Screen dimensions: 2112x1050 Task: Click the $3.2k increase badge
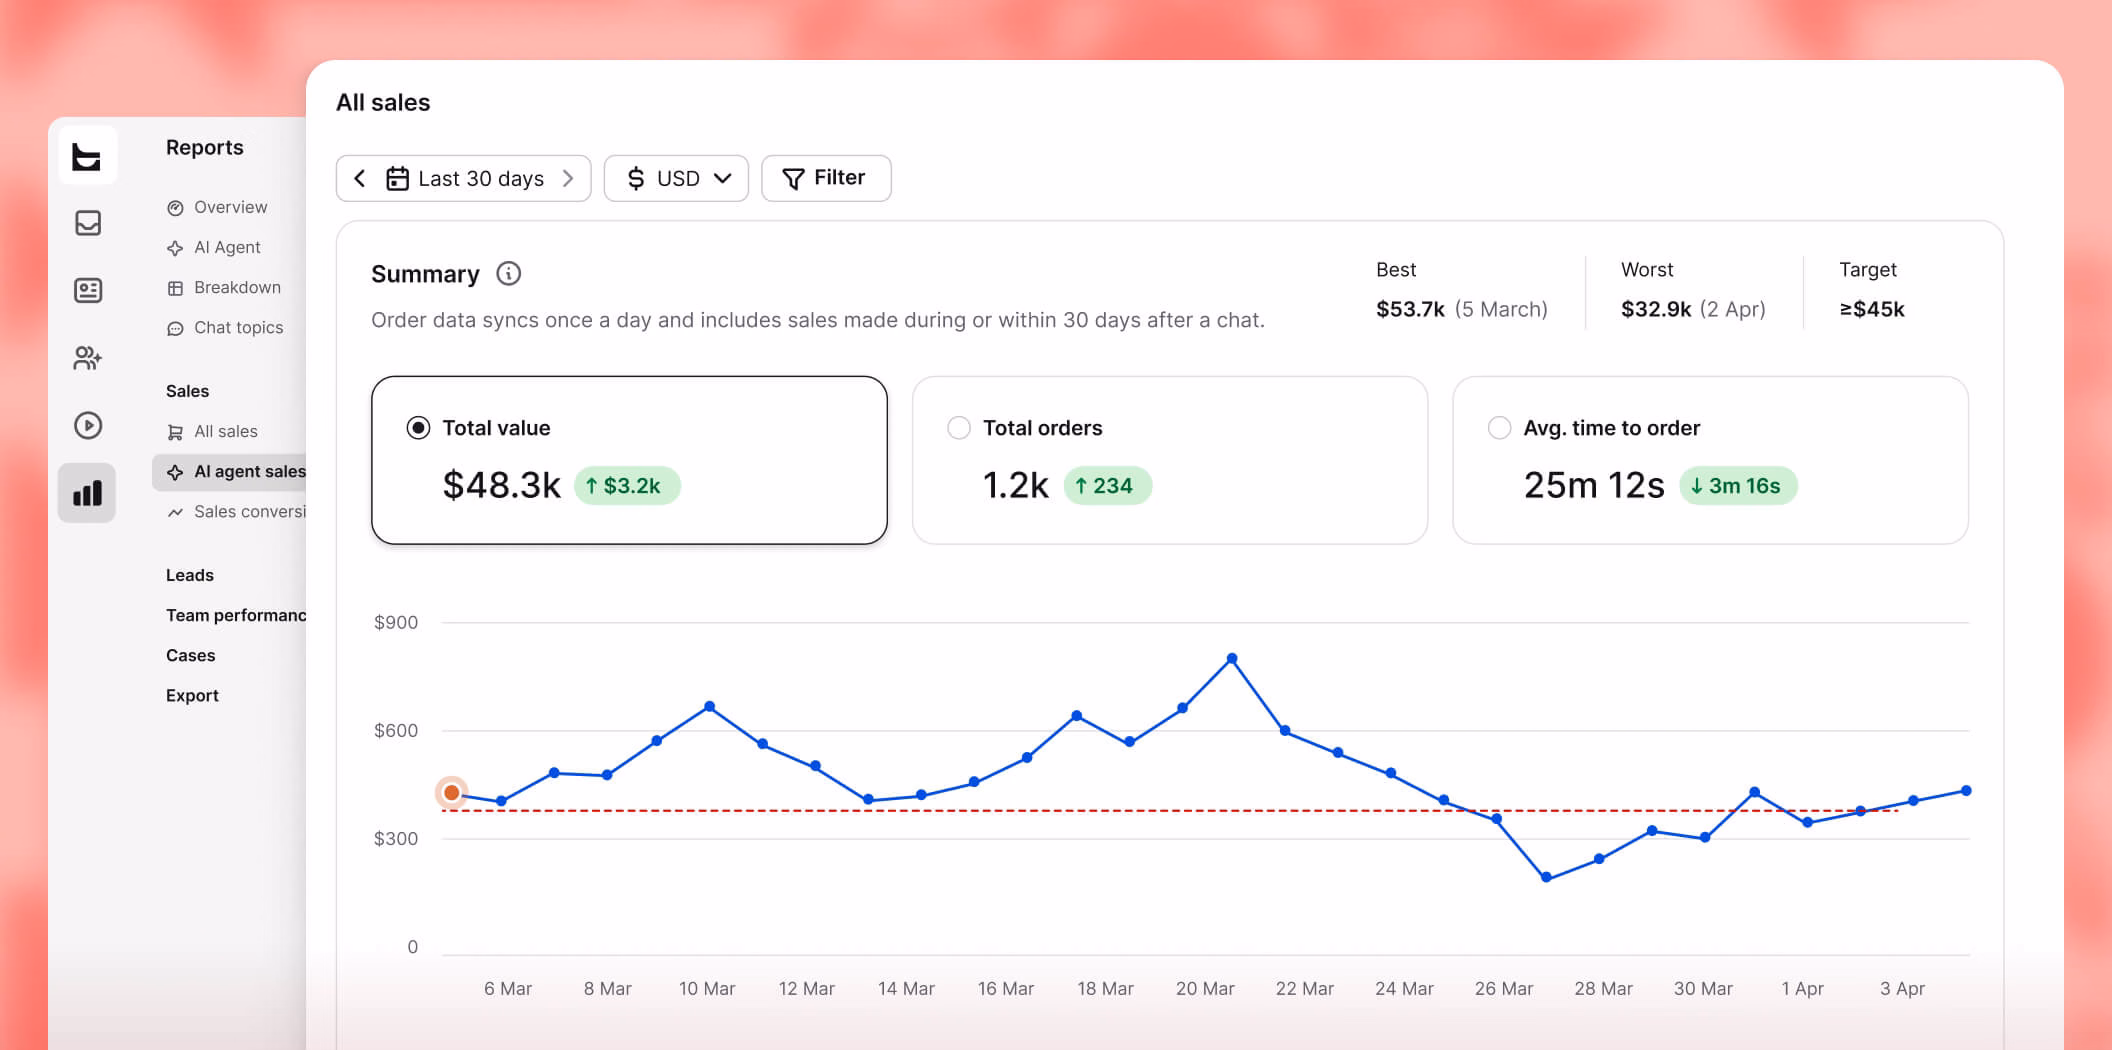tap(627, 485)
